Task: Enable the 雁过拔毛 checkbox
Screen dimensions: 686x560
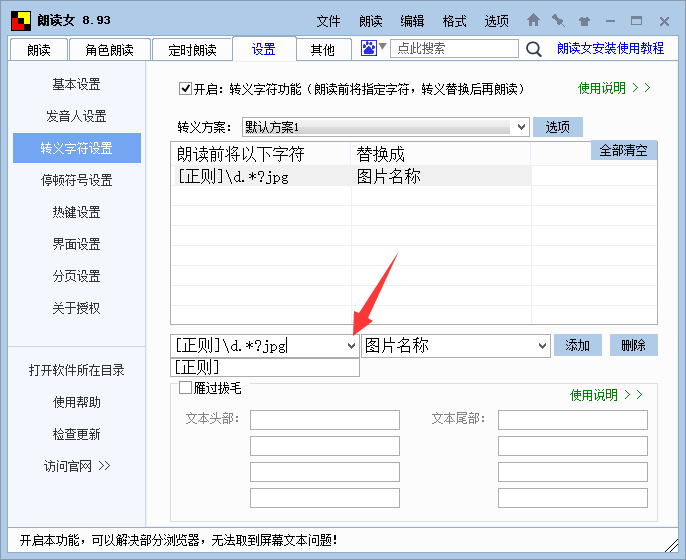Action: (186, 388)
